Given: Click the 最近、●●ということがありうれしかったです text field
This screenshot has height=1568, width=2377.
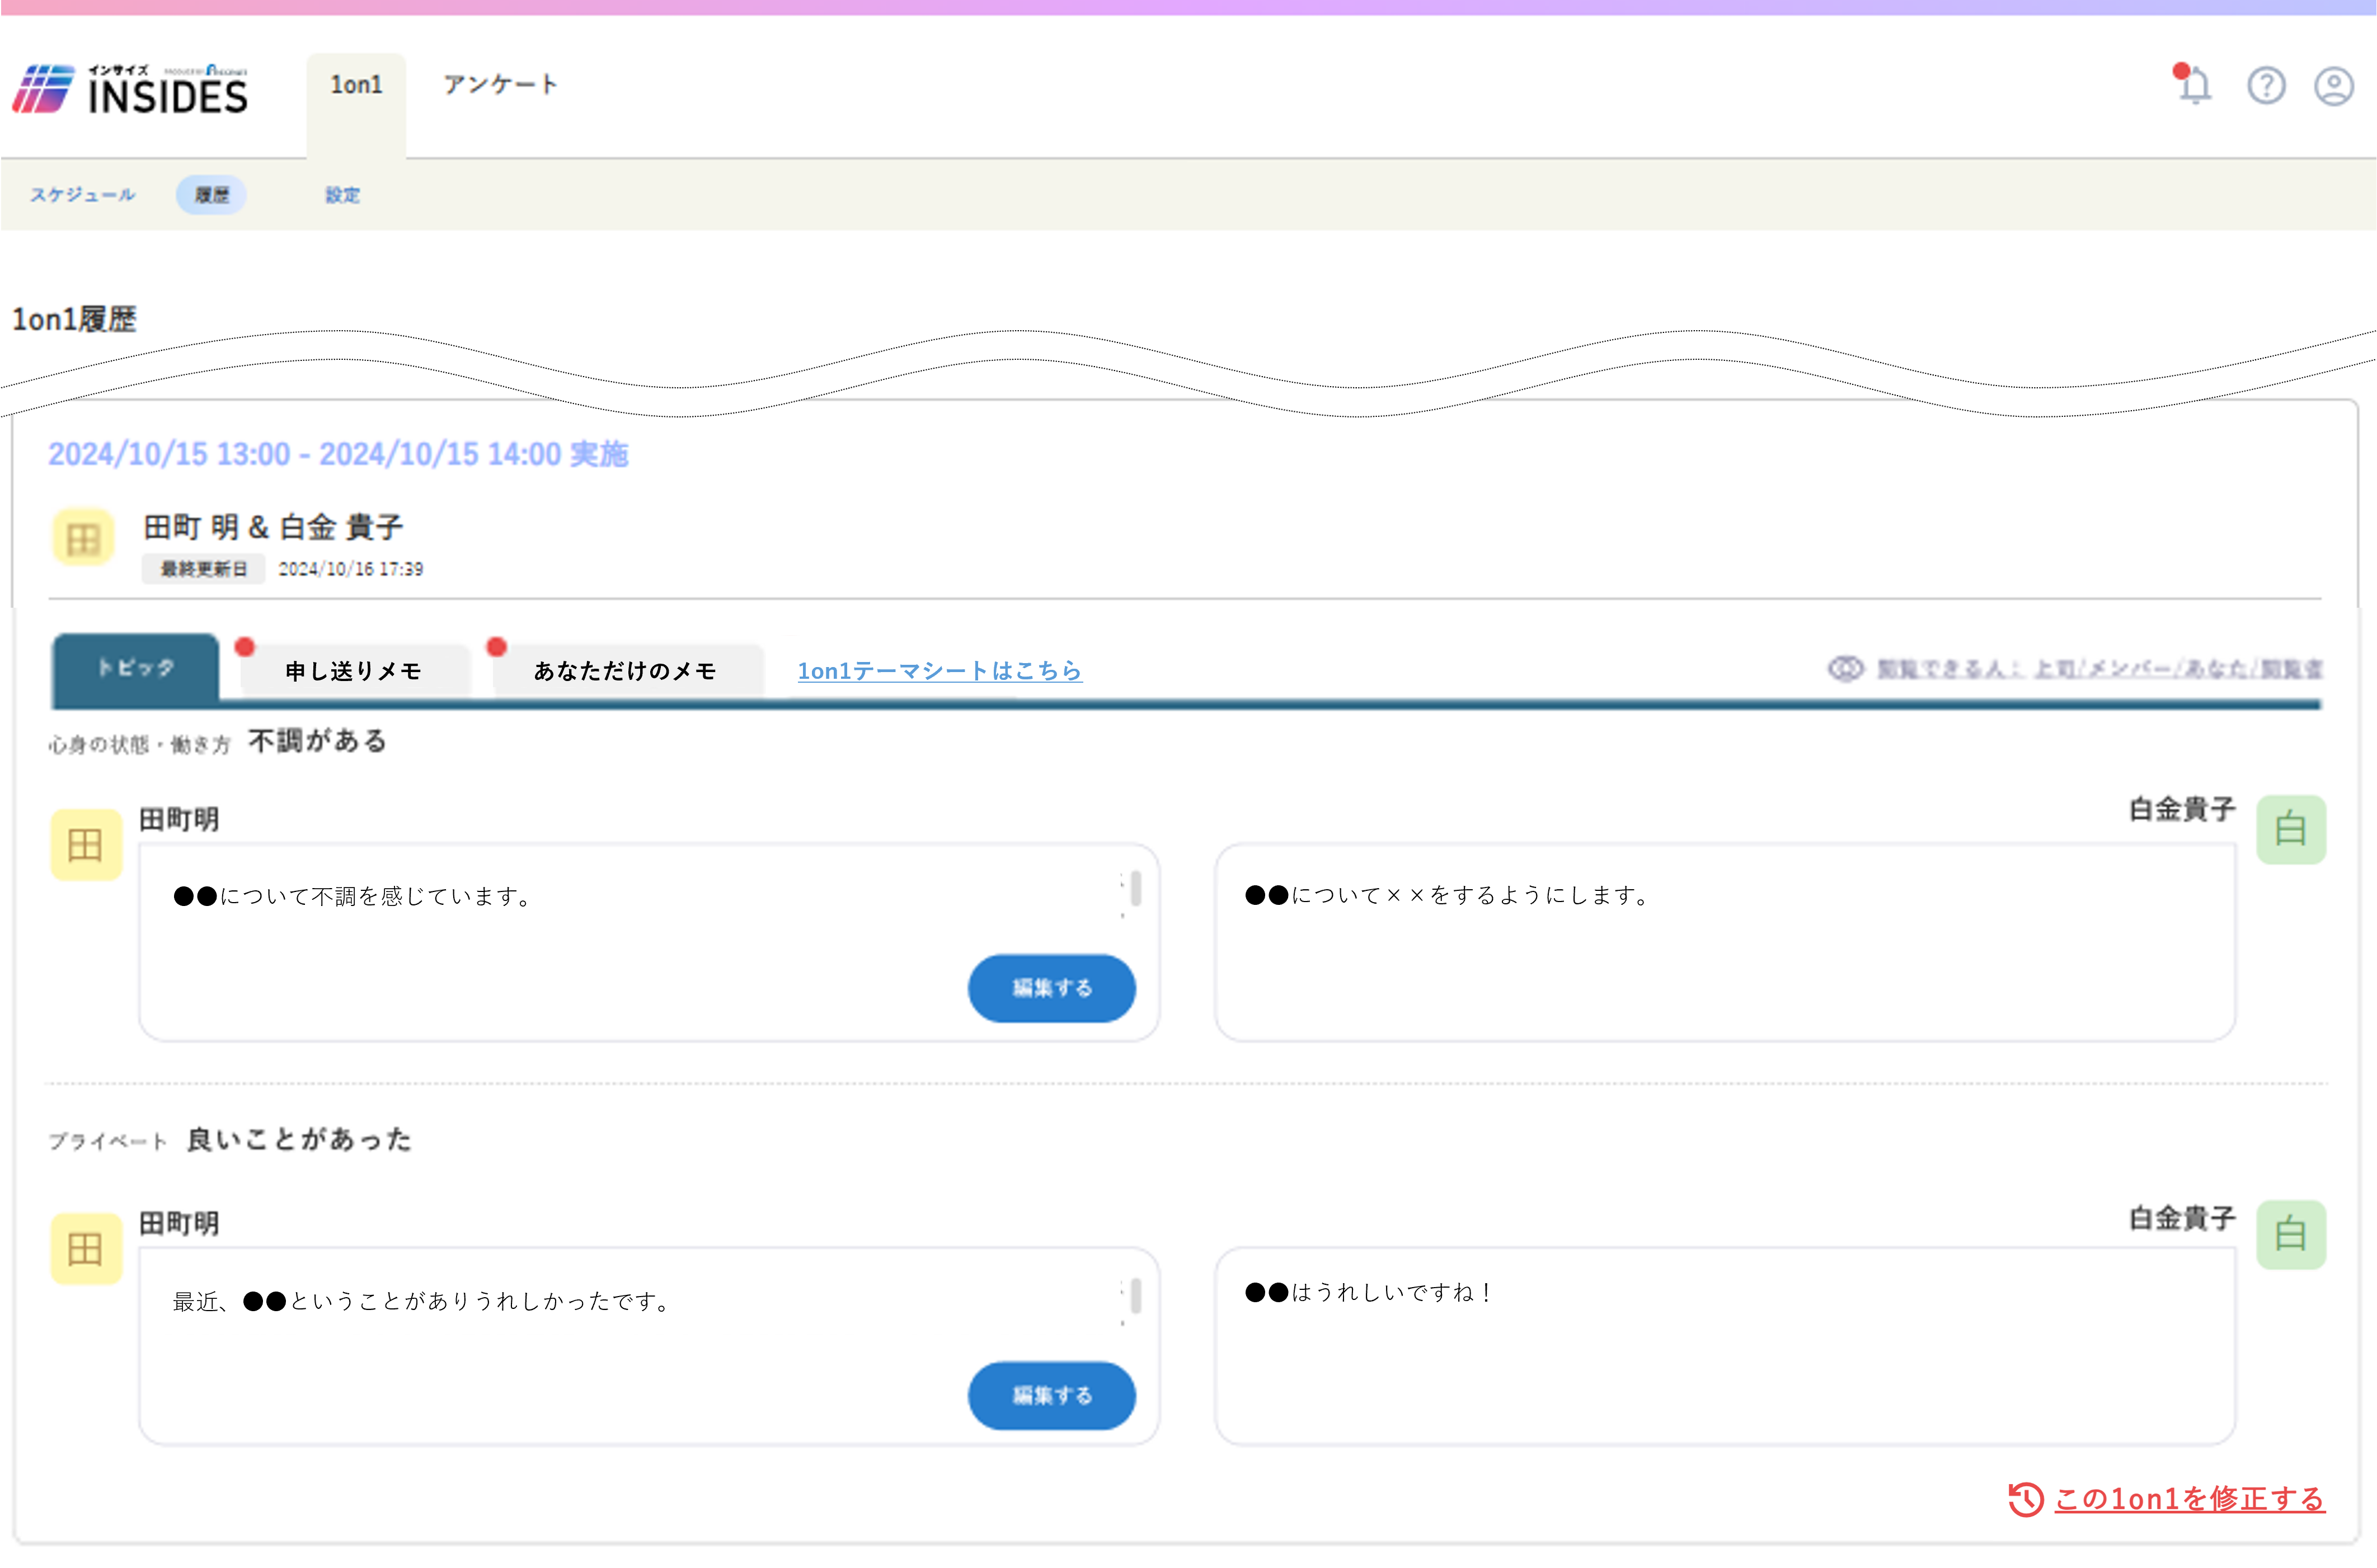Looking at the screenshot, I should pos(648,1346).
